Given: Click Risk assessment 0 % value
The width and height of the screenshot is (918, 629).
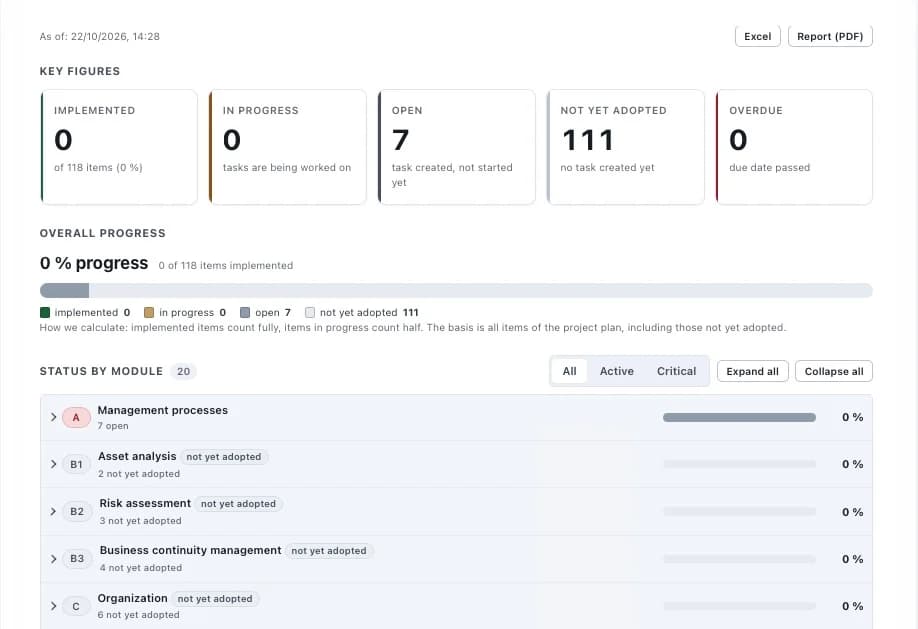Looking at the screenshot, I should pyautogui.click(x=852, y=512).
